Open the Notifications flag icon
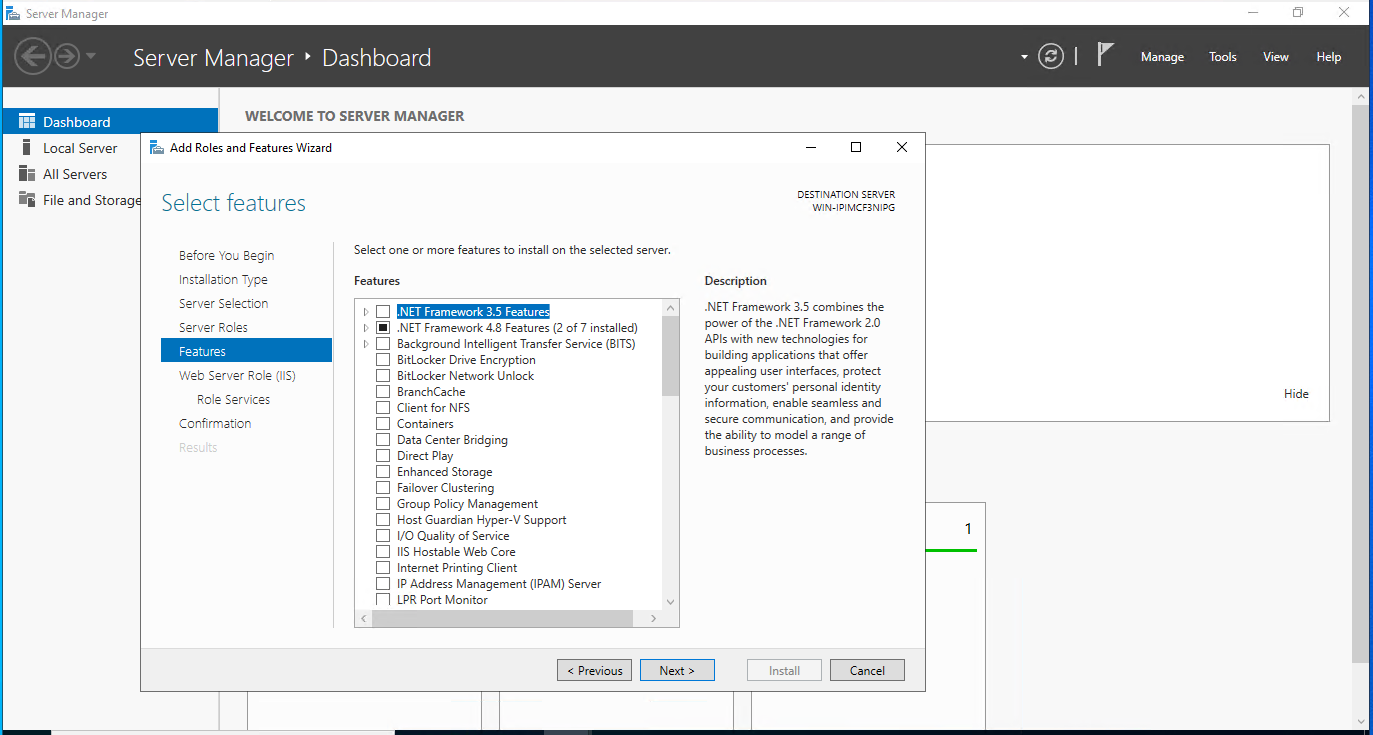 pos(1105,54)
